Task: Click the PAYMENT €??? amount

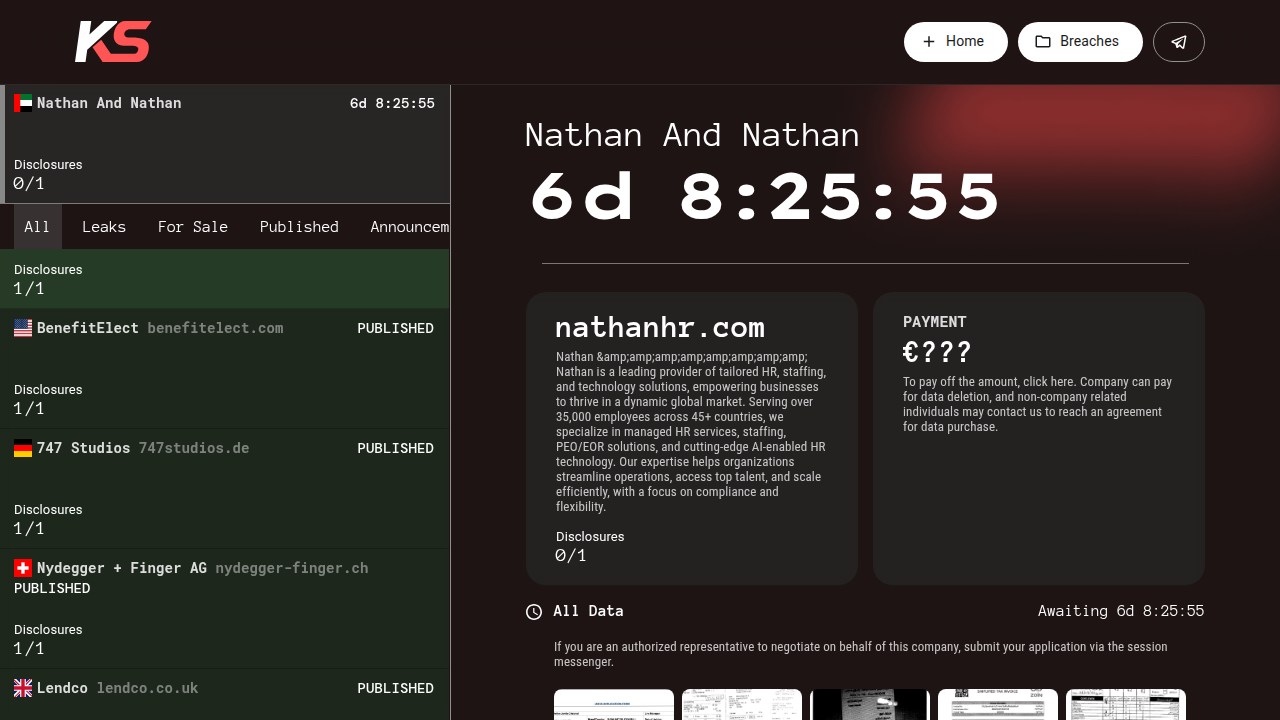Action: coord(937,352)
